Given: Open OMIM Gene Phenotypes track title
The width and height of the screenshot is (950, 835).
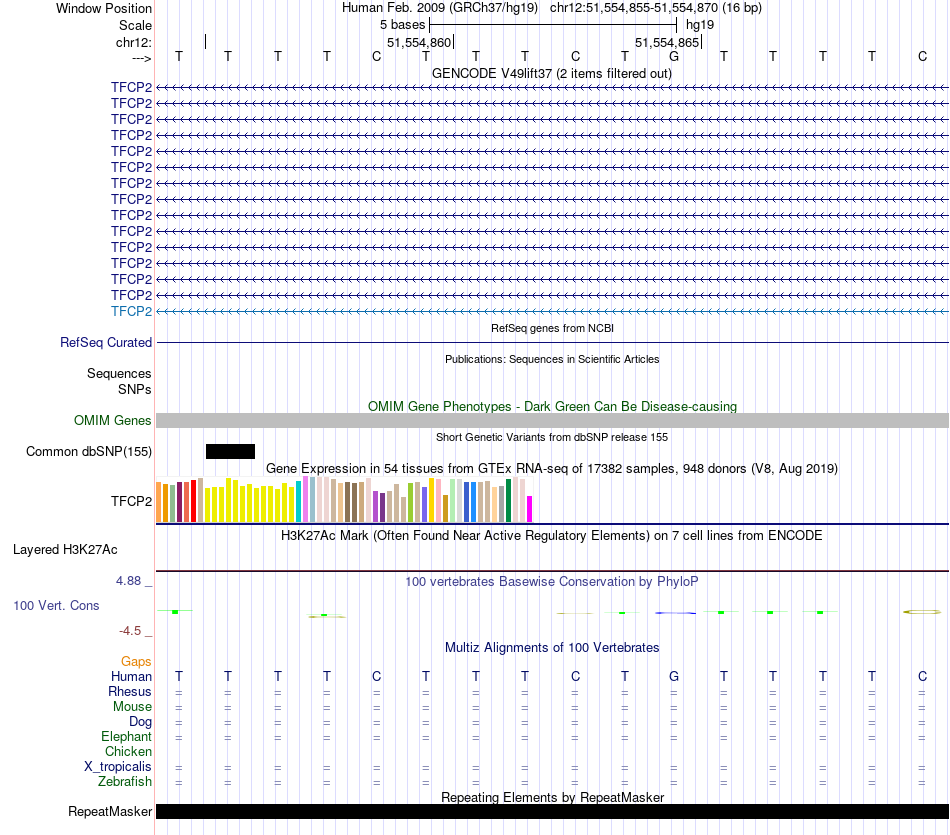Looking at the screenshot, I should [x=552, y=407].
